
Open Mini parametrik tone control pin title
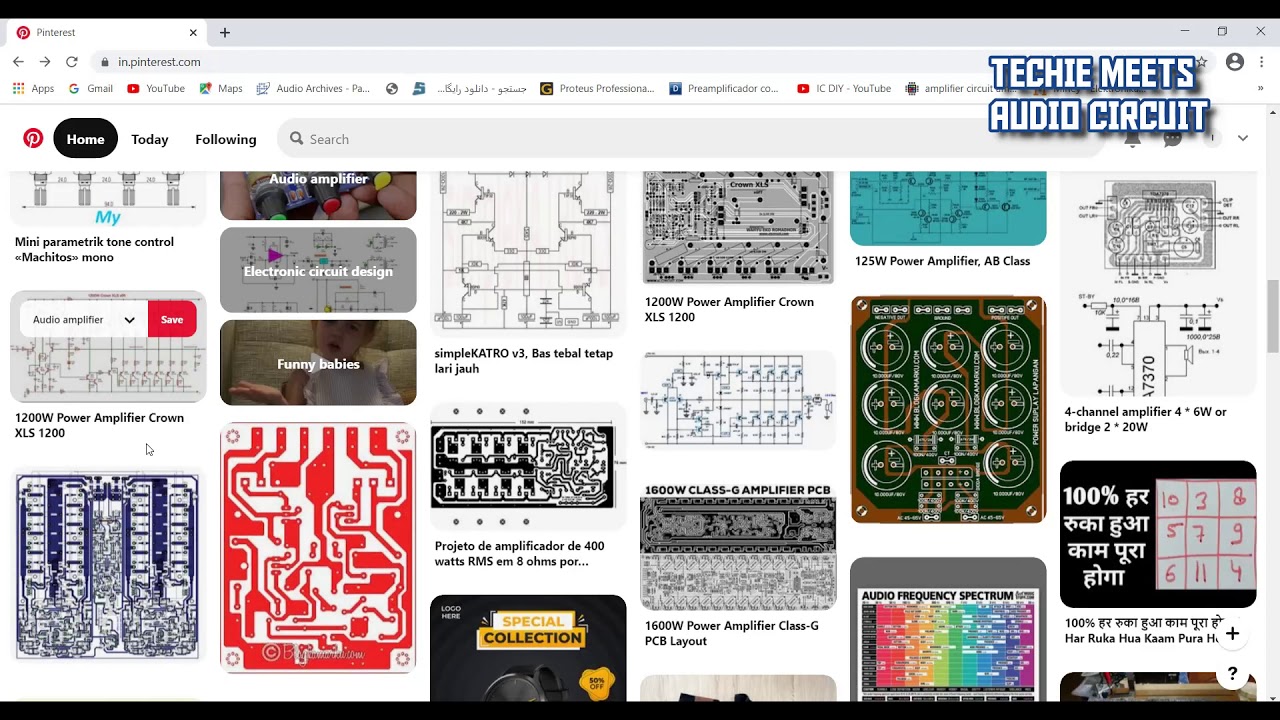(x=94, y=249)
